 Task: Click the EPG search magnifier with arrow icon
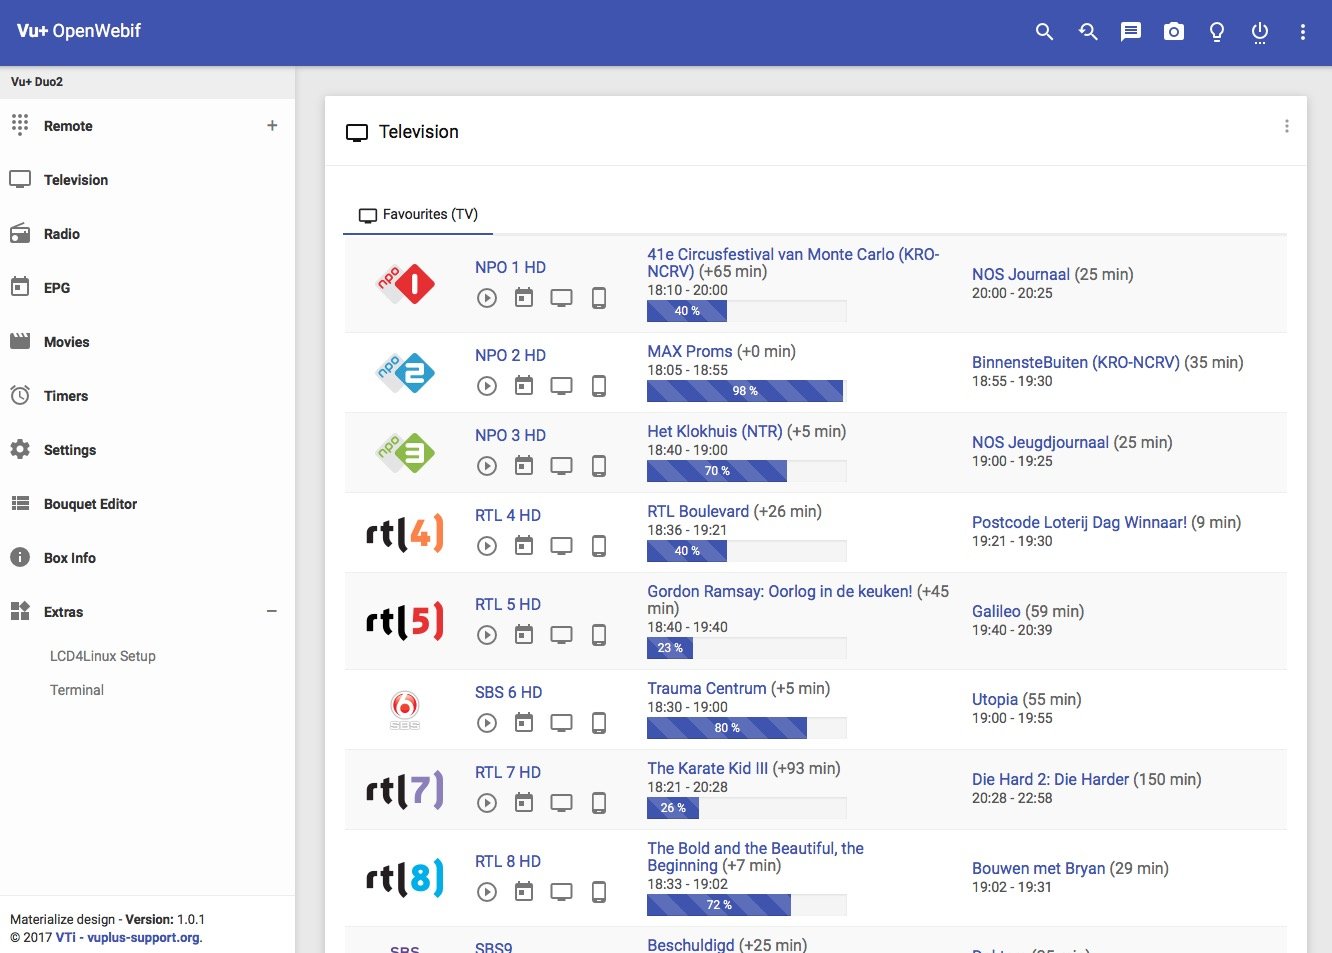(1088, 32)
